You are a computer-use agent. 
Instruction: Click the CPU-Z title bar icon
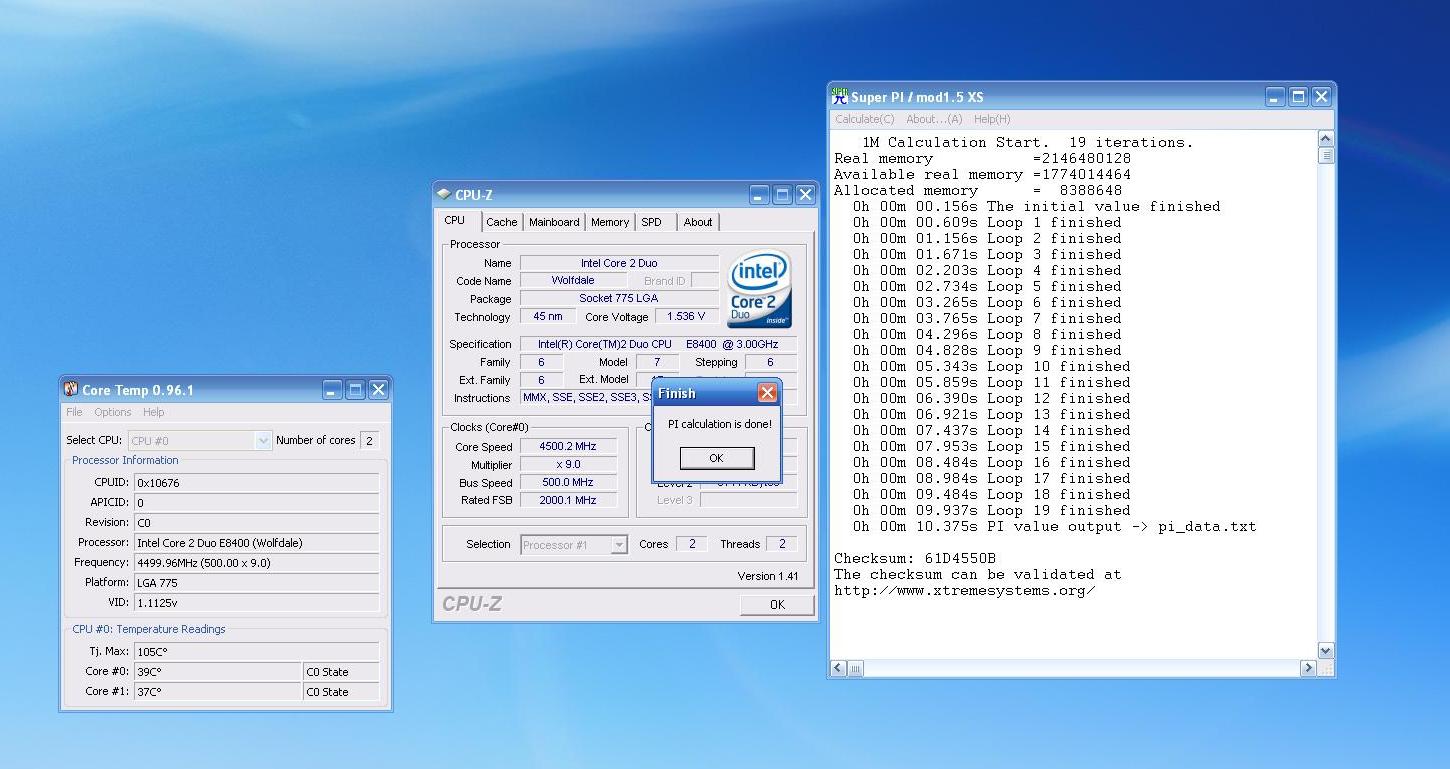(444, 194)
